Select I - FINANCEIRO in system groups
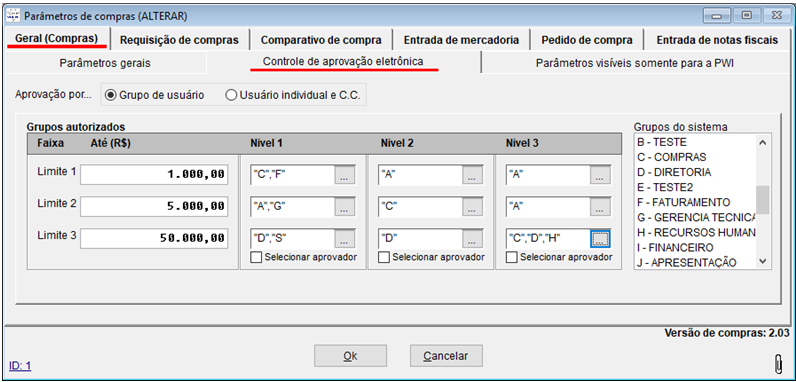This screenshot has width=796, height=382. pyautogui.click(x=676, y=247)
